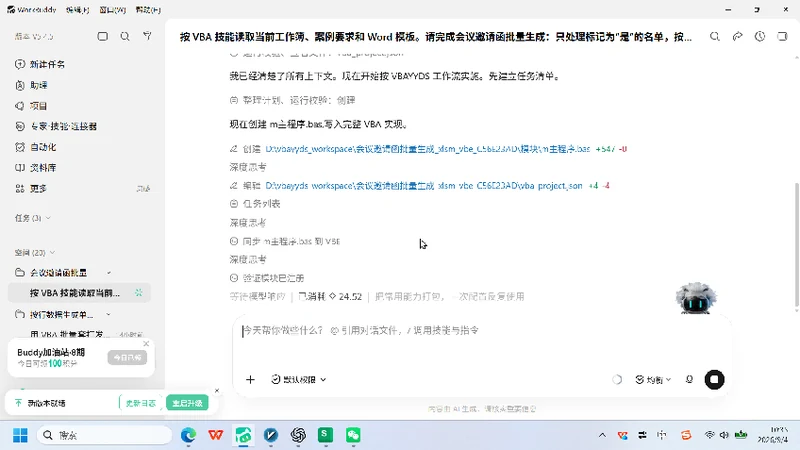Open the ChatGPT app in the taskbar
This screenshot has height=450, width=800.
point(298,435)
